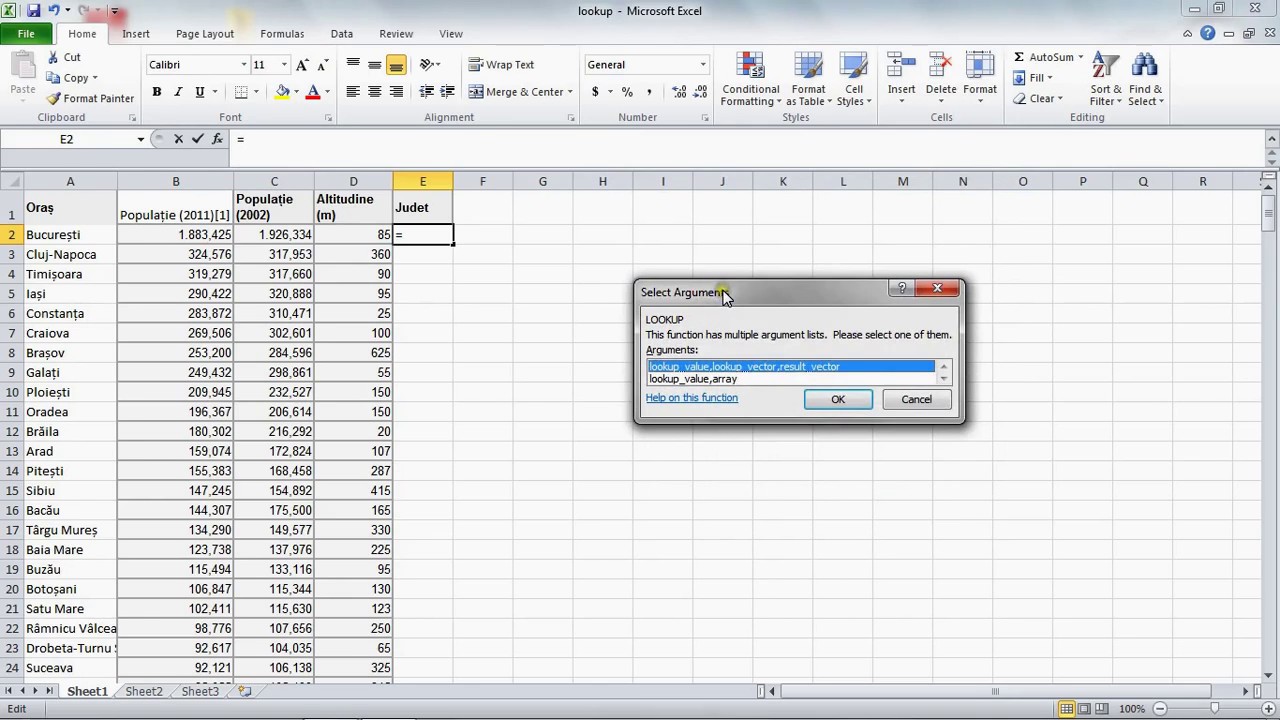Click Decrease Font Size icon
The image size is (1280, 720).
tap(322, 65)
